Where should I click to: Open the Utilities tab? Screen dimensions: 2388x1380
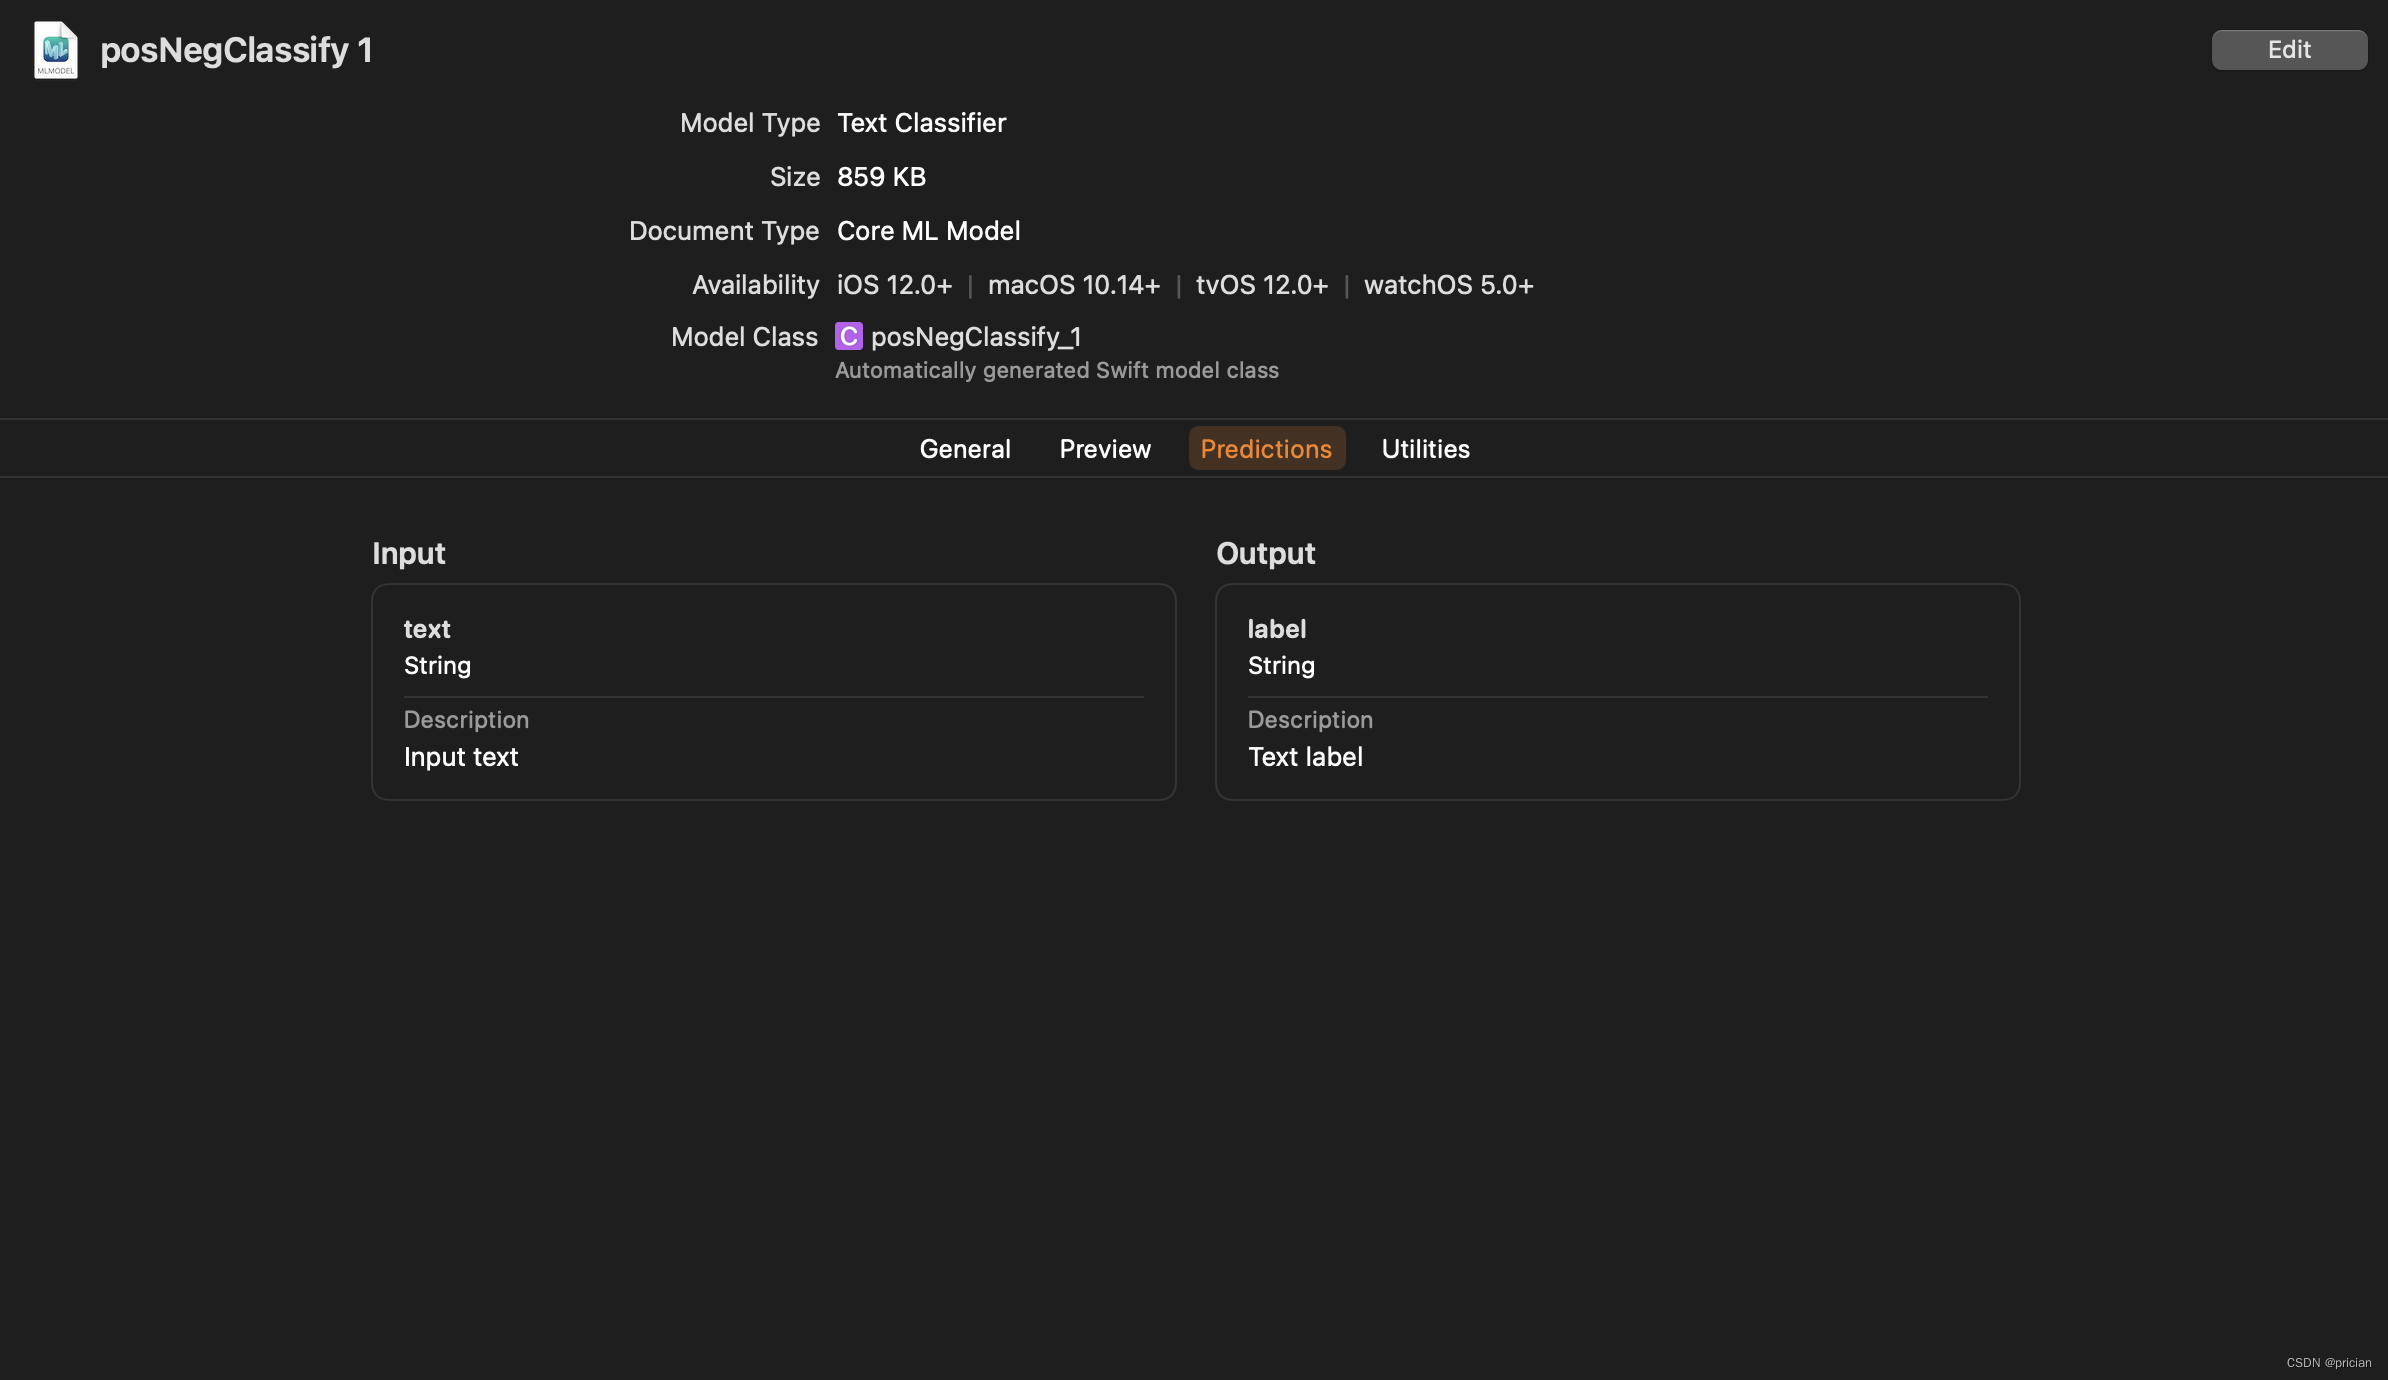click(x=1425, y=449)
